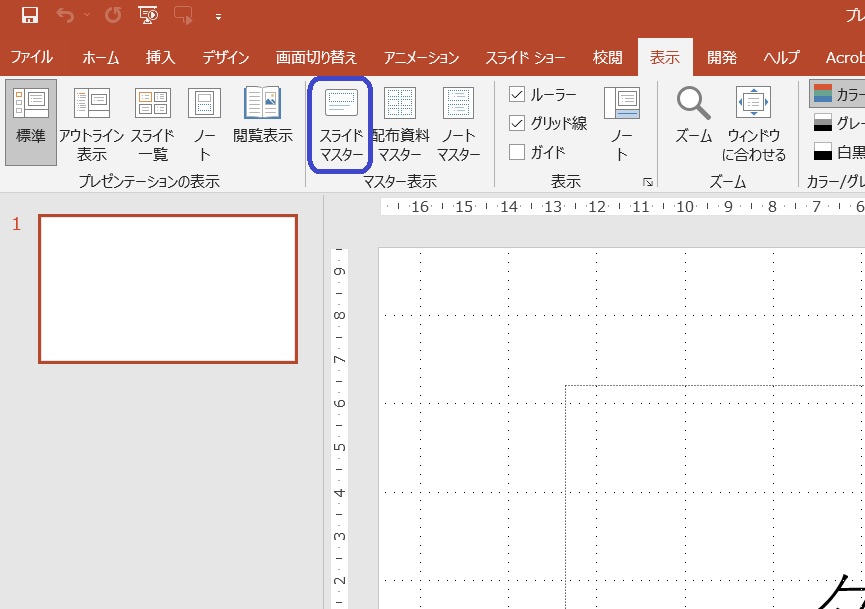The height and width of the screenshot is (609, 865).
Task: Click the vertical ruler
Action: (x=339, y=429)
